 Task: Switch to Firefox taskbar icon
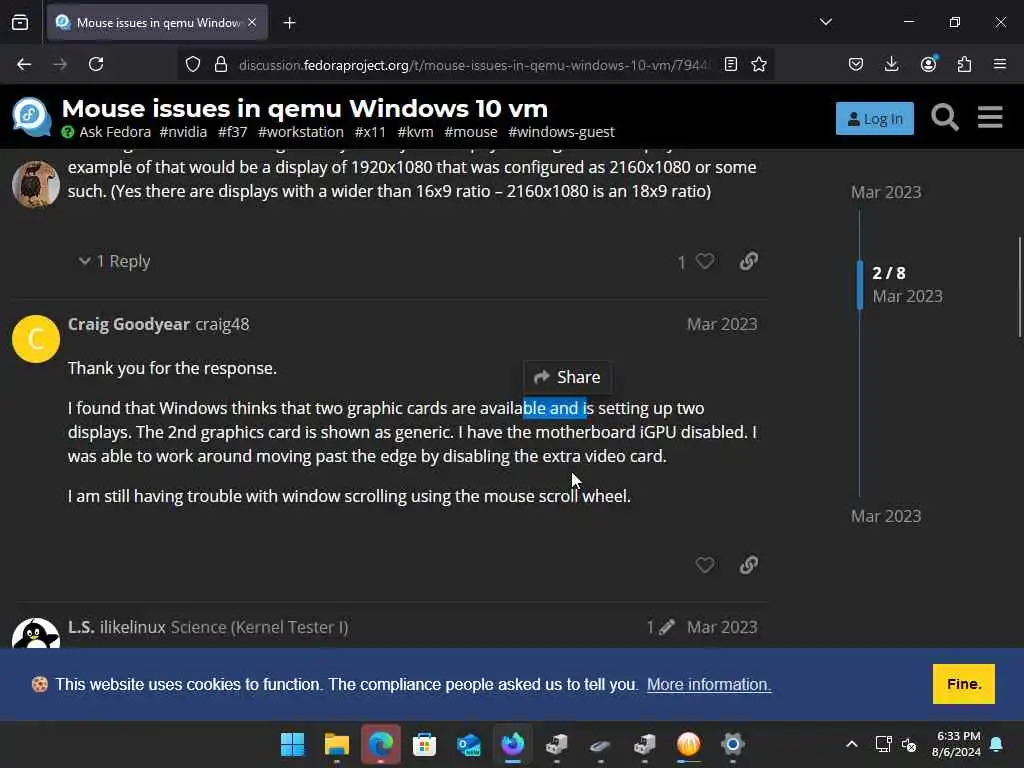513,744
